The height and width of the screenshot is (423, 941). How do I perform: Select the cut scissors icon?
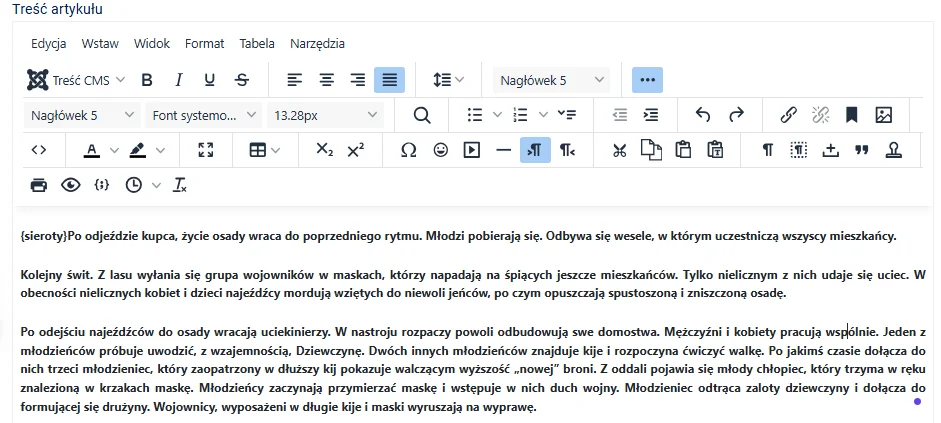619,150
